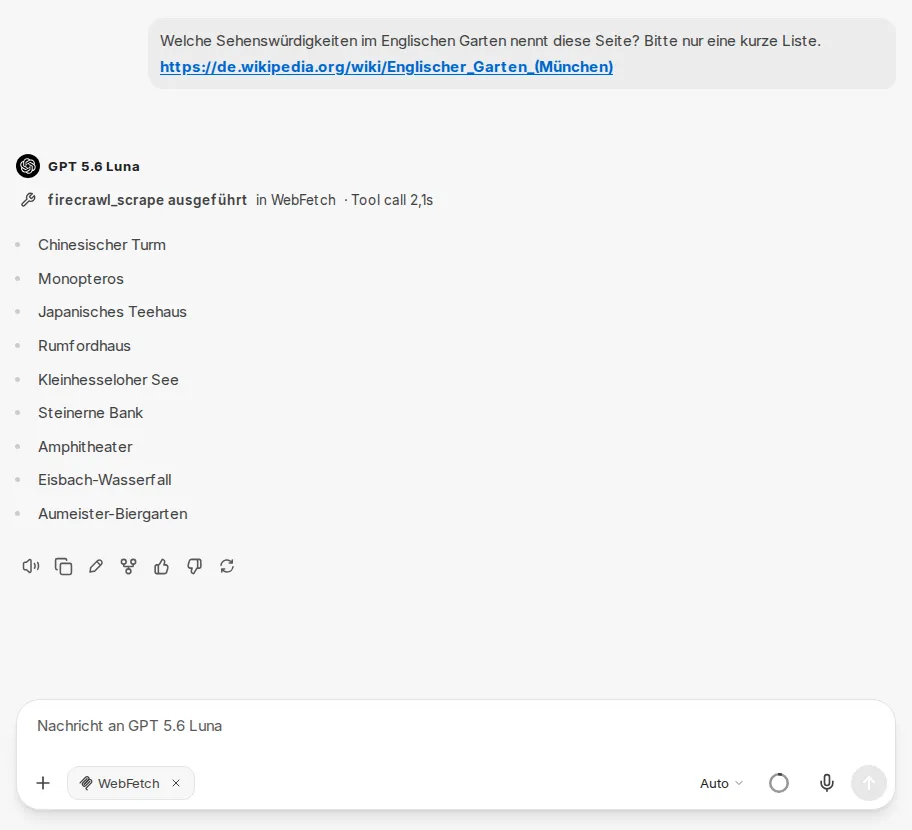The image size is (912, 830).
Task: Give a thumbs up to the response
Action: pos(162,566)
